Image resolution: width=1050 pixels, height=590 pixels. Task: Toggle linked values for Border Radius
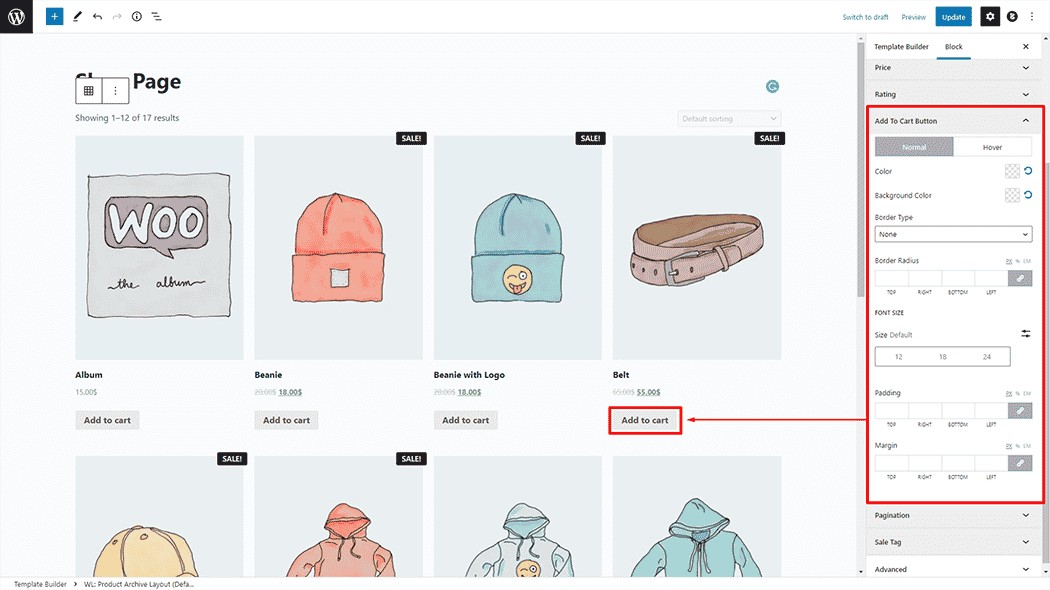click(x=1019, y=279)
